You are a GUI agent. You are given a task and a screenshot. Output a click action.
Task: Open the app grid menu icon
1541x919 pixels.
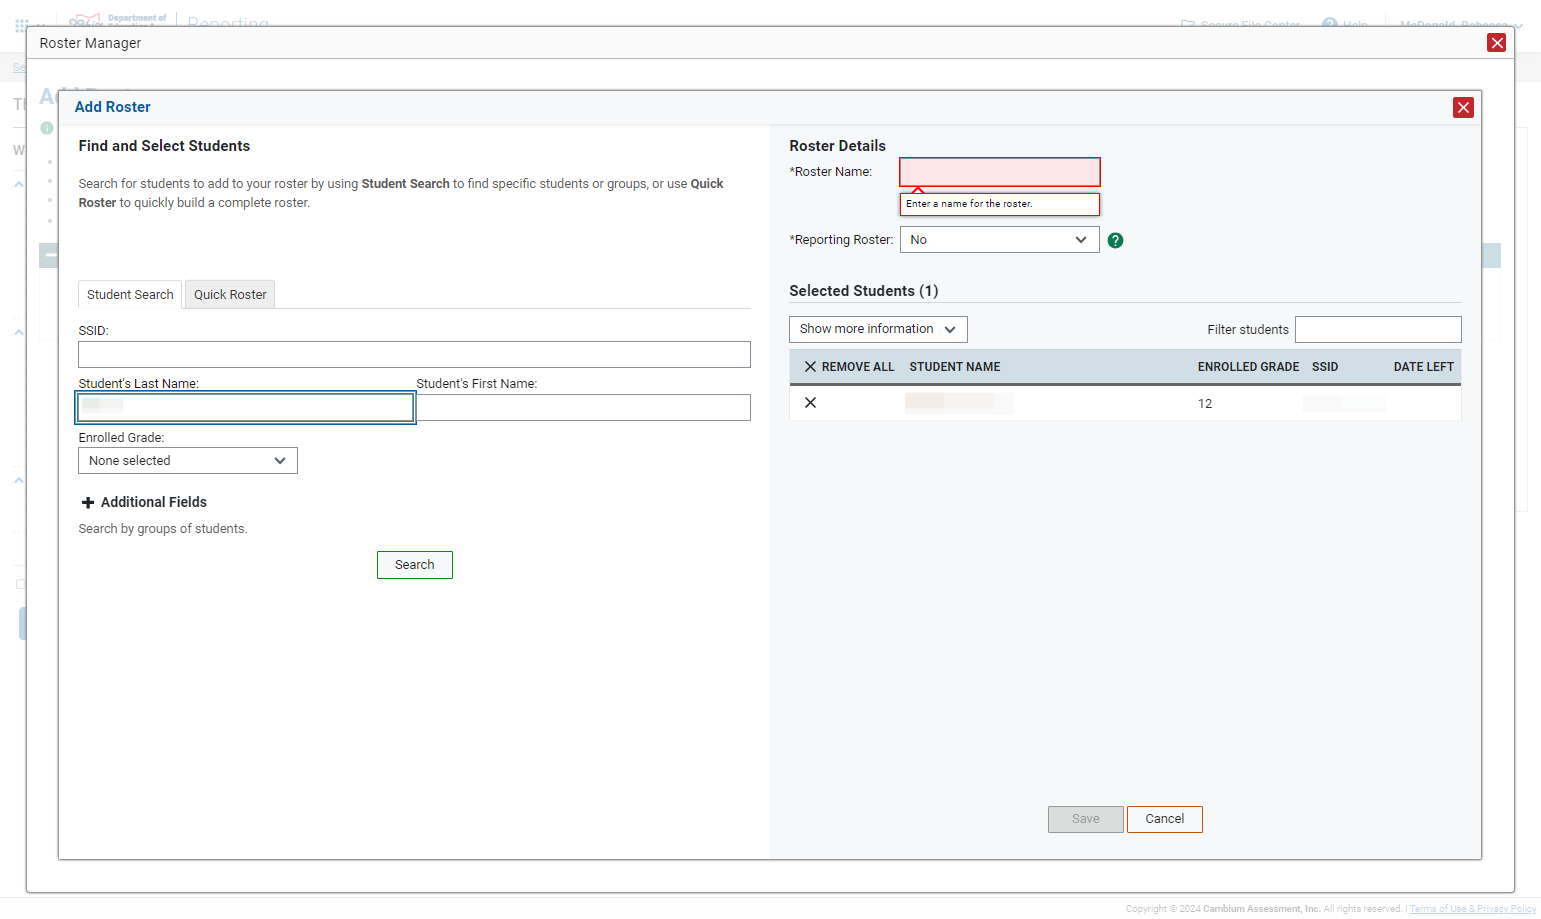point(21,25)
